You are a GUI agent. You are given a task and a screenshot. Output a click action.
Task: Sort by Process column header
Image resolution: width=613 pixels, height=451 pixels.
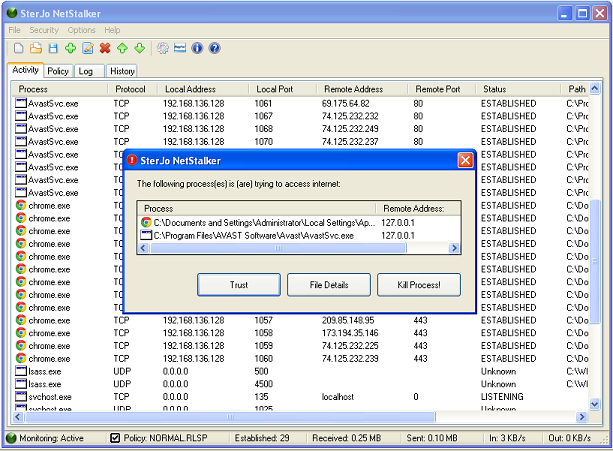[59, 89]
